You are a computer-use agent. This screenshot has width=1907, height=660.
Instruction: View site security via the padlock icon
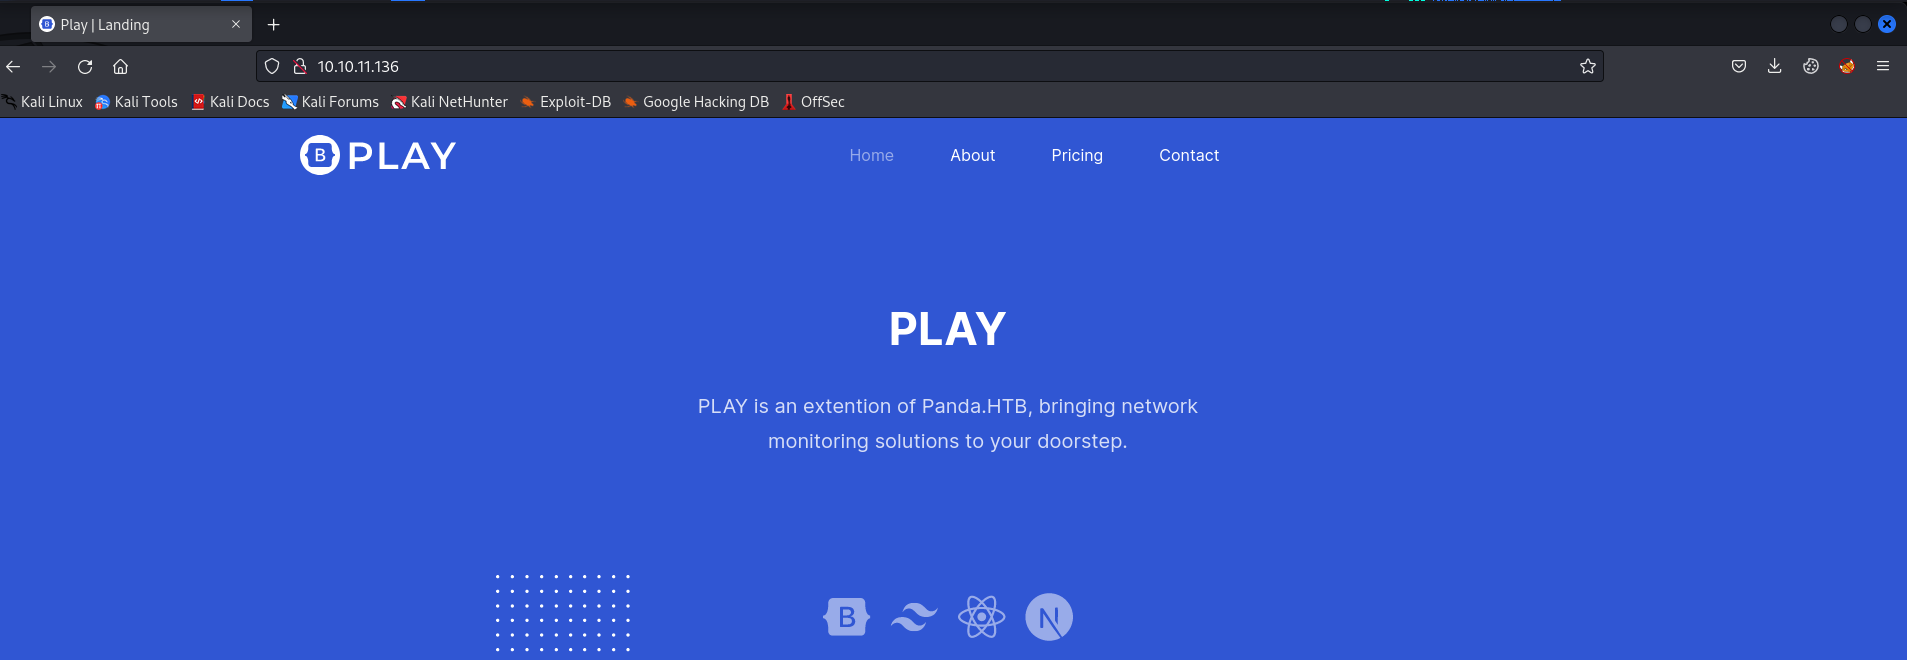[x=299, y=66]
